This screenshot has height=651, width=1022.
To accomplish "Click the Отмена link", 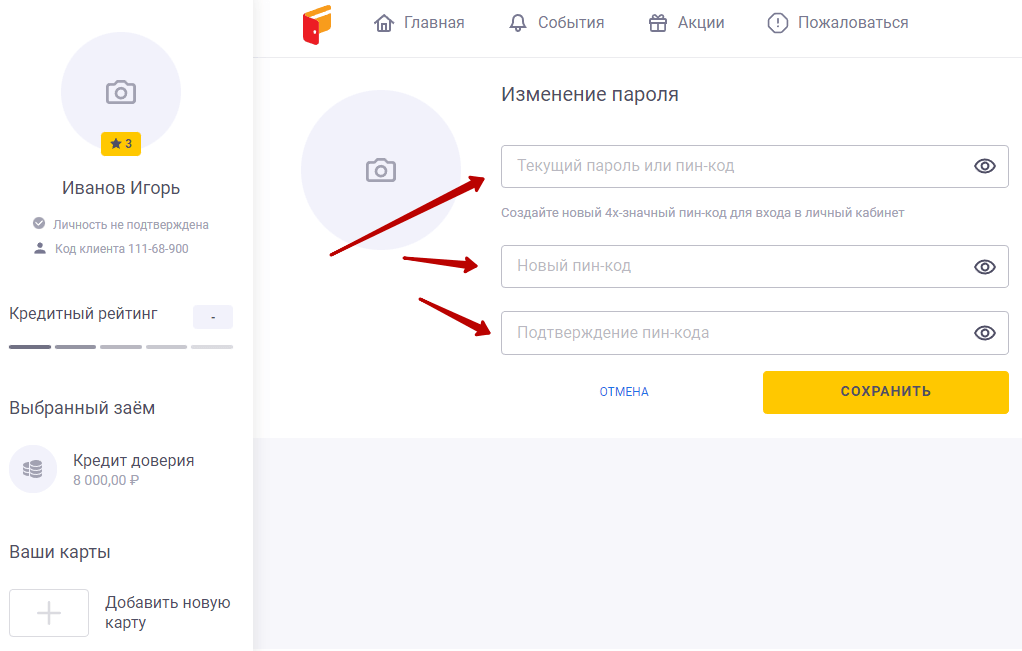I will (x=624, y=392).
